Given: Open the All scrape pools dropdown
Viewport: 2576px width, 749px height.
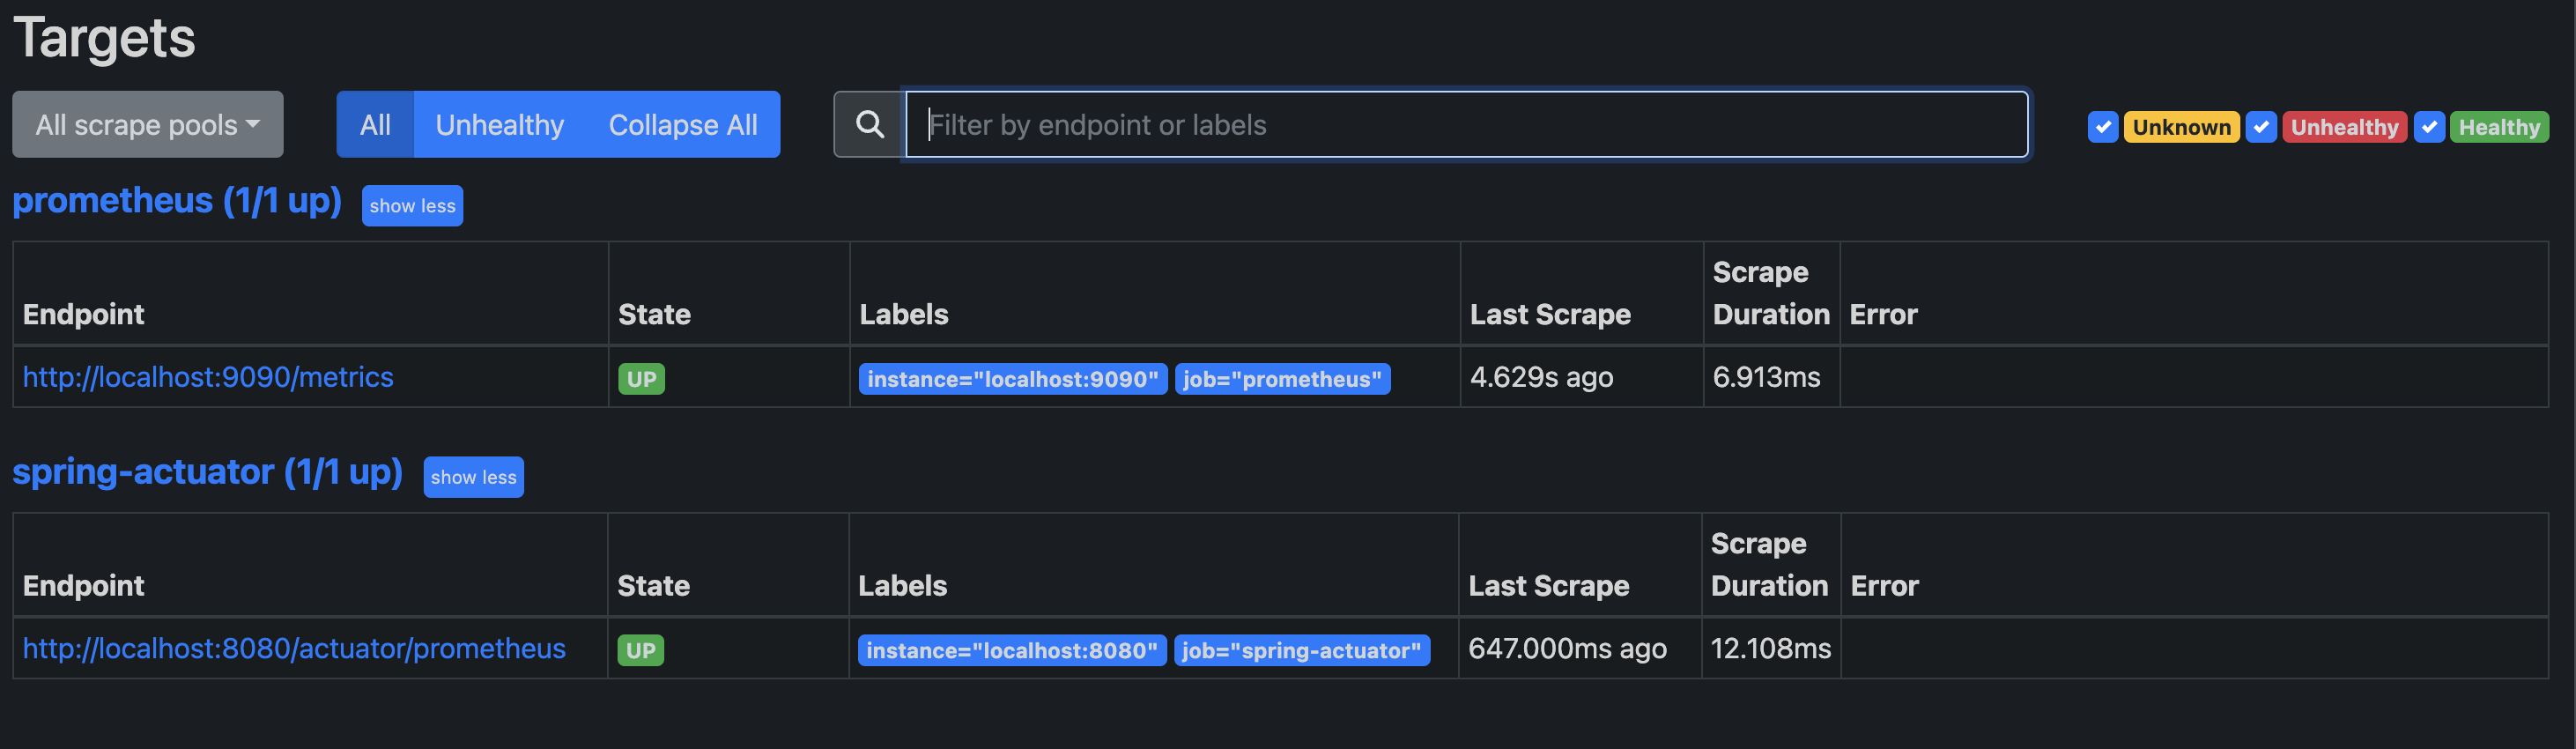Looking at the screenshot, I should (x=147, y=125).
